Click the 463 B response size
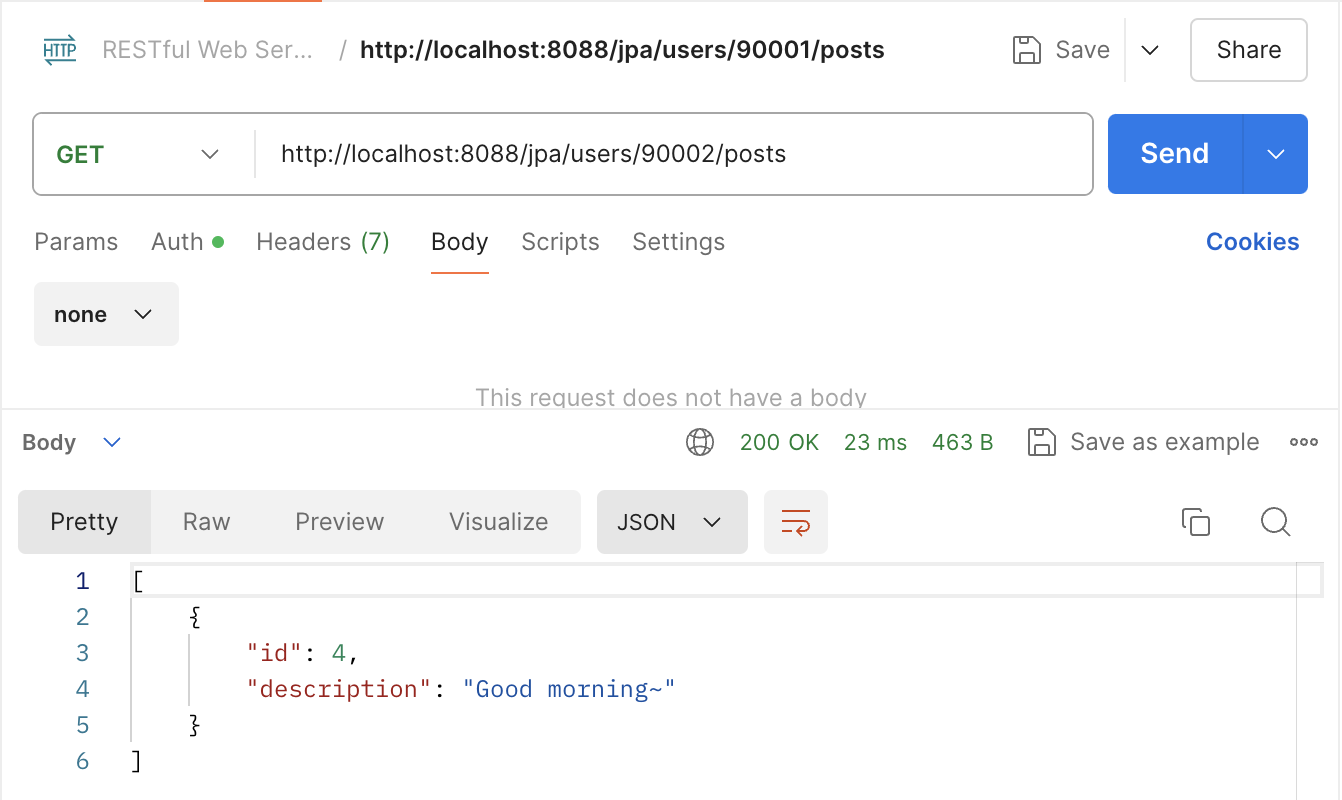 tap(962, 442)
